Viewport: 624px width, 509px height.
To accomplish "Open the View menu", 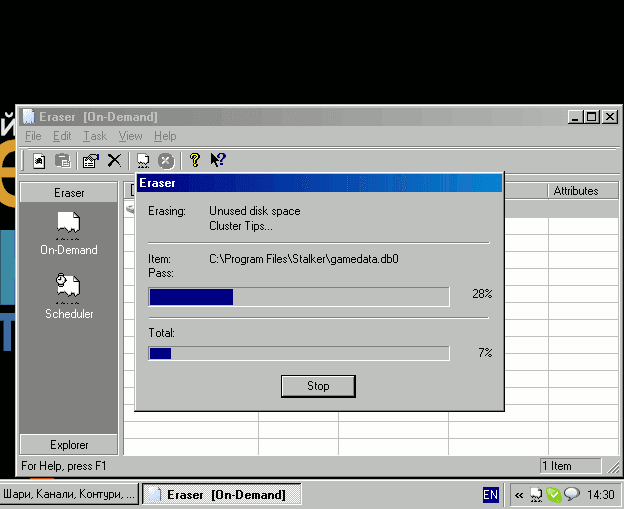I will (131, 136).
